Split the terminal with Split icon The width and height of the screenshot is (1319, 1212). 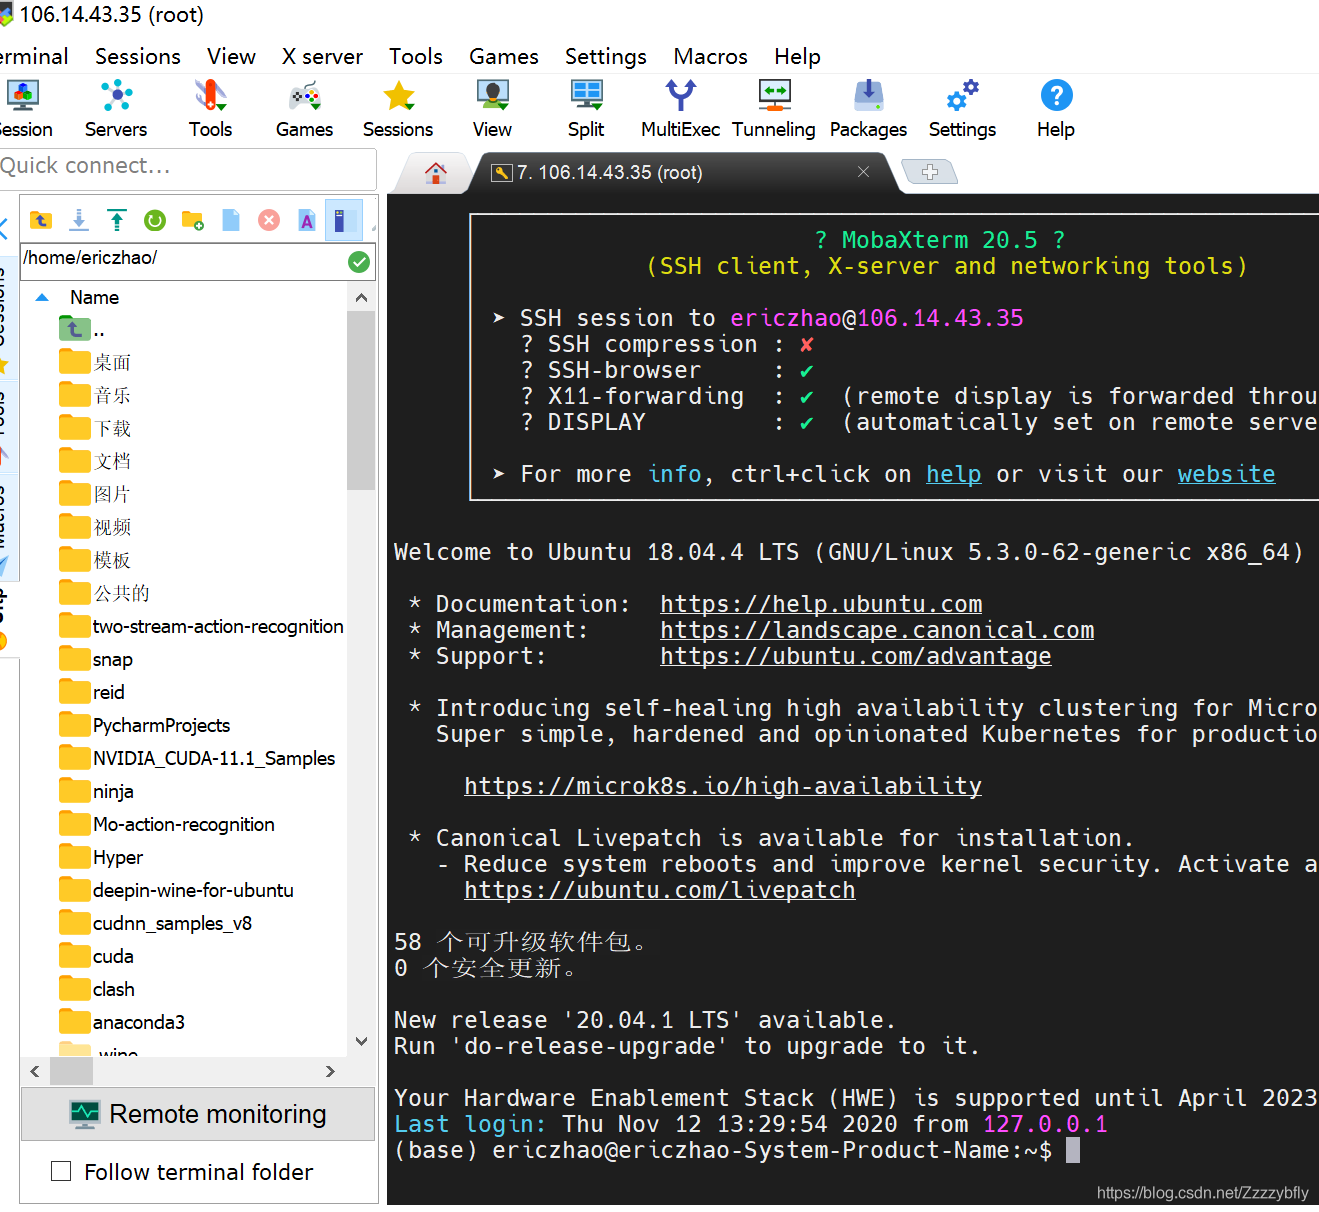click(x=586, y=108)
